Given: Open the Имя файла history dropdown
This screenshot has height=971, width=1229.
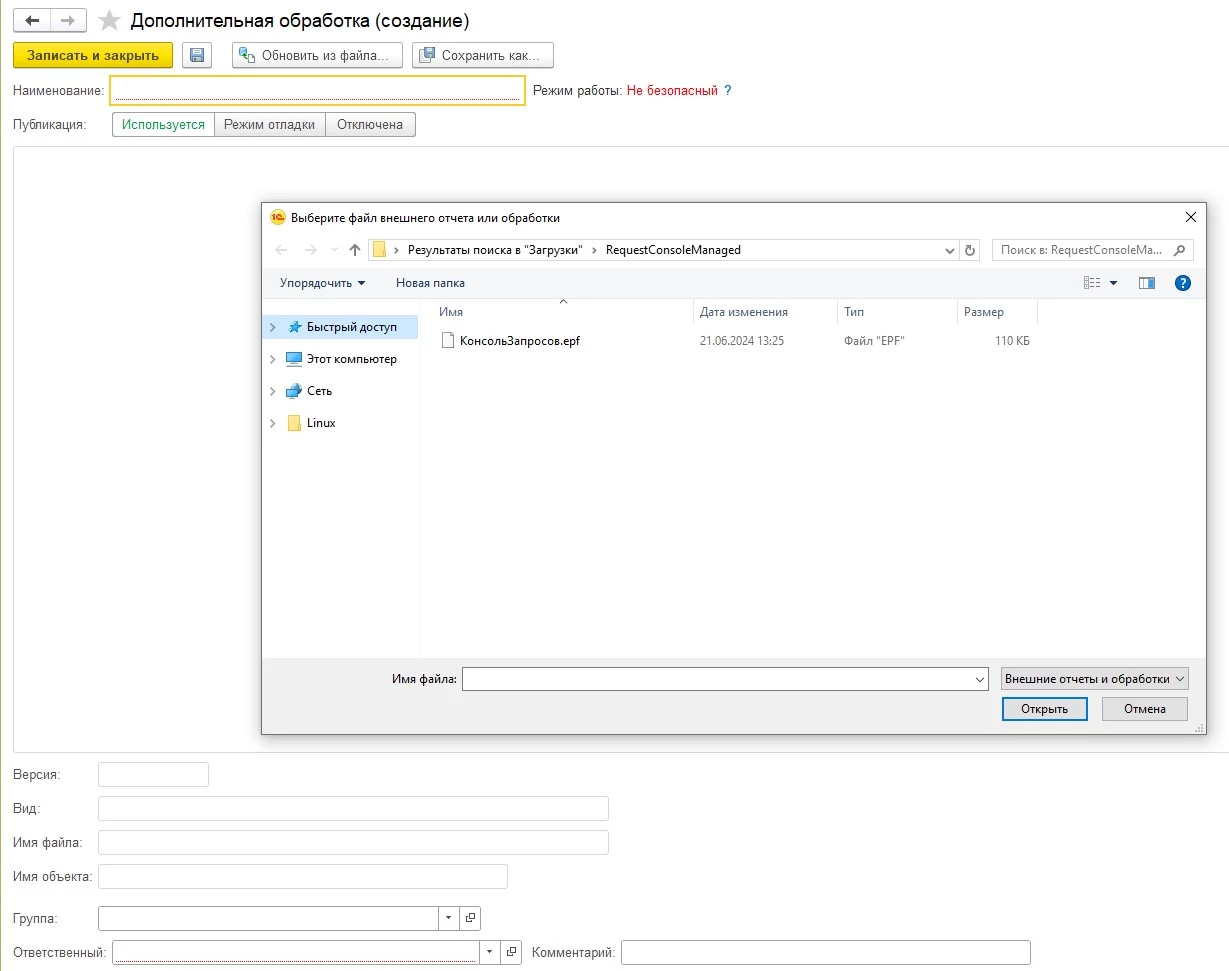Looking at the screenshot, I should 979,679.
